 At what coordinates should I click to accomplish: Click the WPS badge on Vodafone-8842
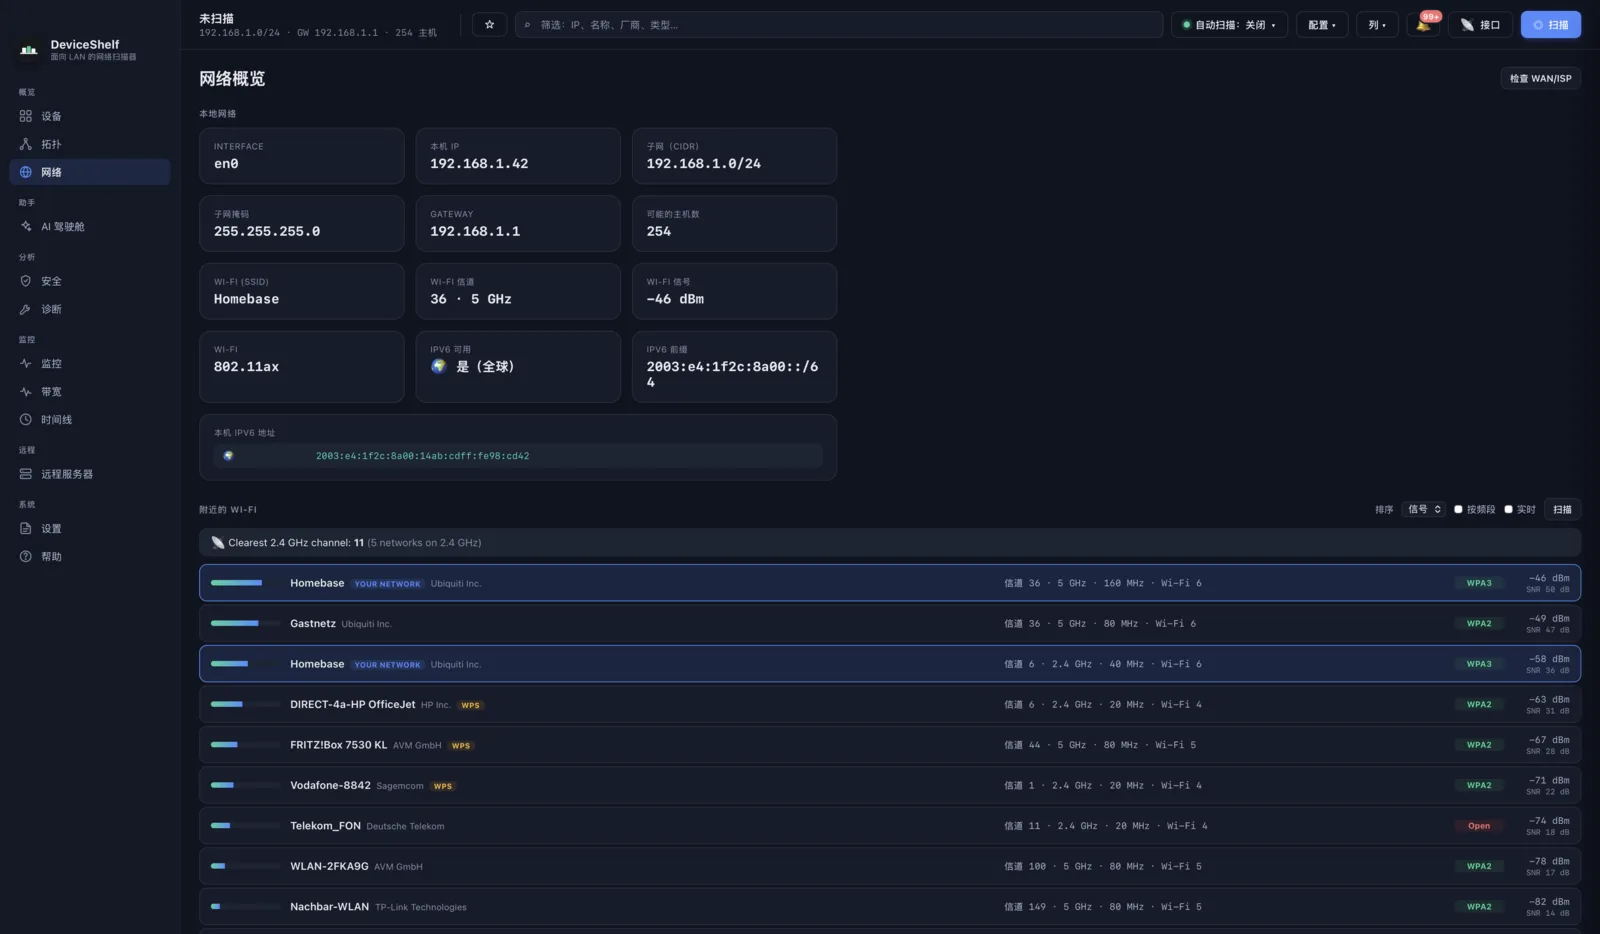(x=443, y=786)
